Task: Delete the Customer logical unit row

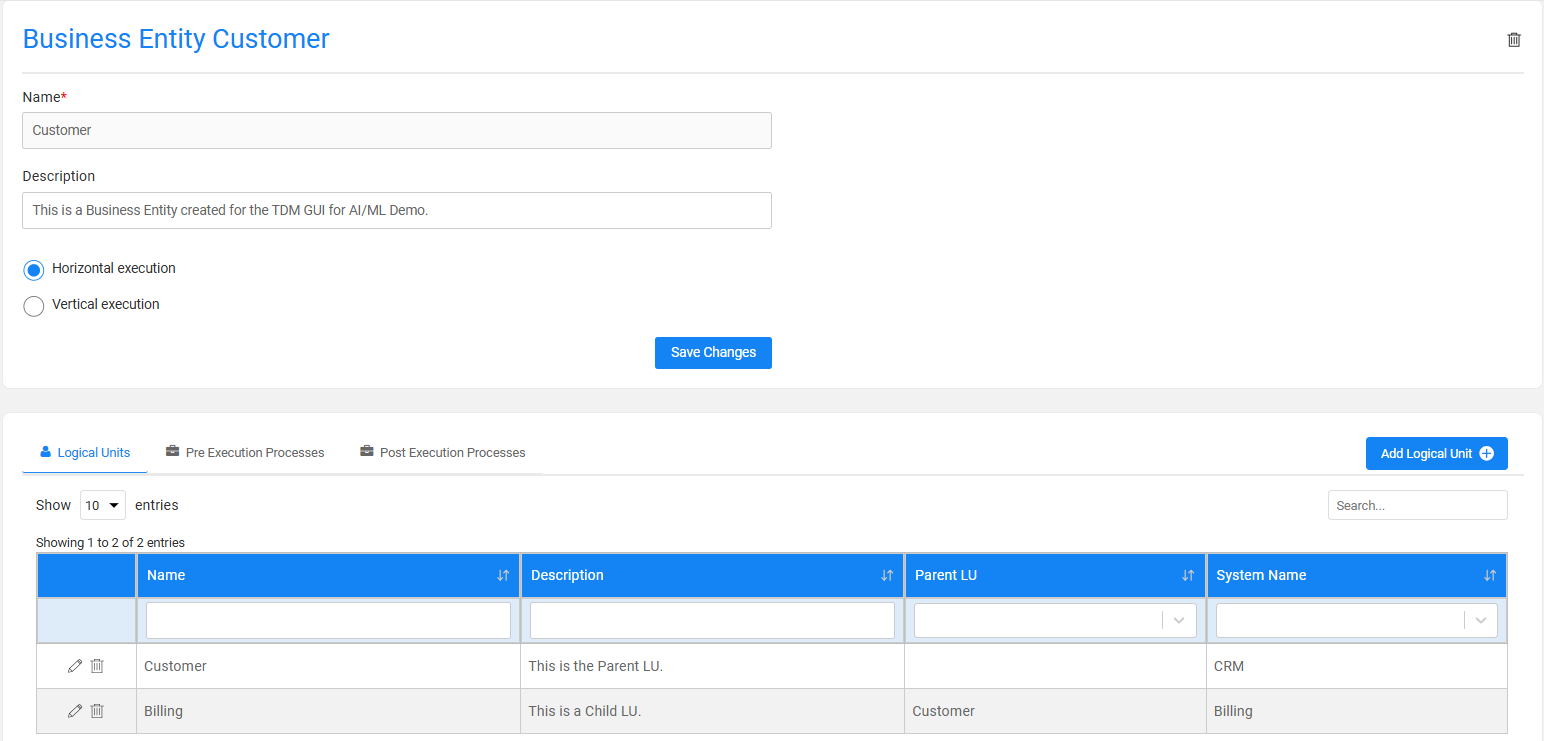Action: coord(97,666)
